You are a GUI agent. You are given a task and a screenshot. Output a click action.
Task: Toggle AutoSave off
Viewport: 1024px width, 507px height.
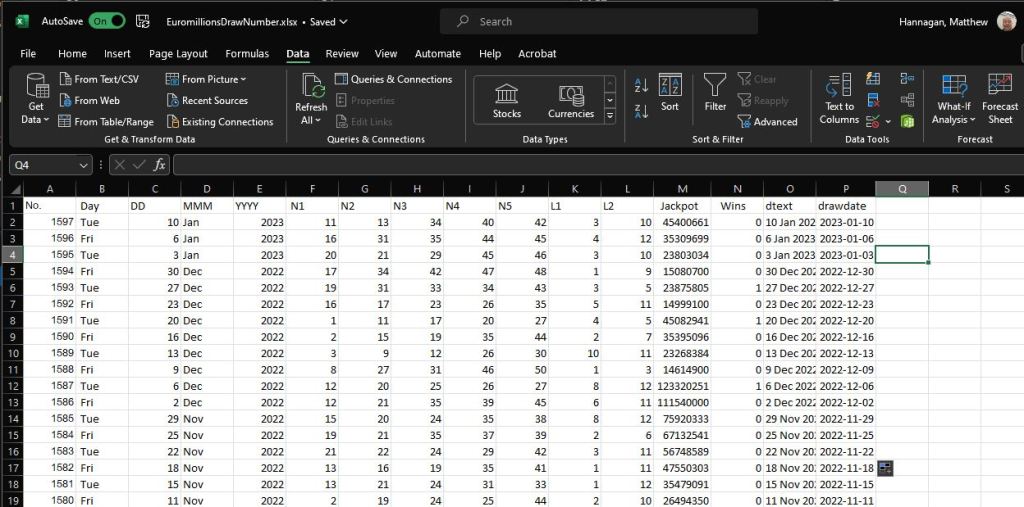pyautogui.click(x=107, y=21)
